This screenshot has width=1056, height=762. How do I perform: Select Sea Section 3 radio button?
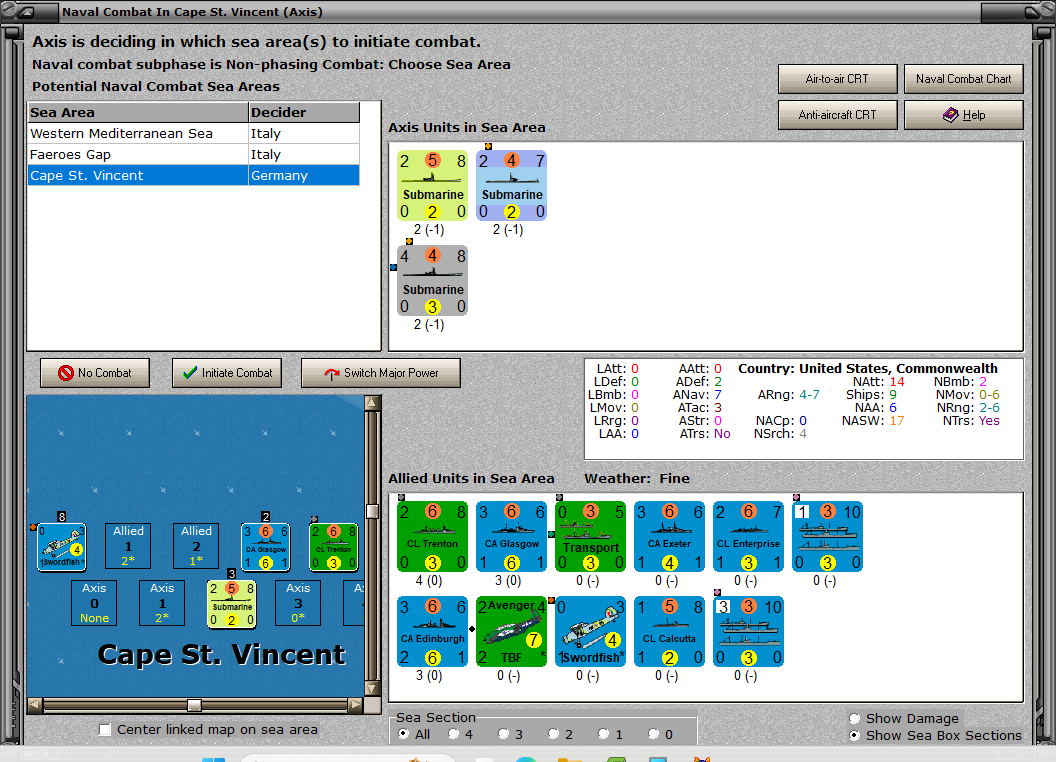503,734
